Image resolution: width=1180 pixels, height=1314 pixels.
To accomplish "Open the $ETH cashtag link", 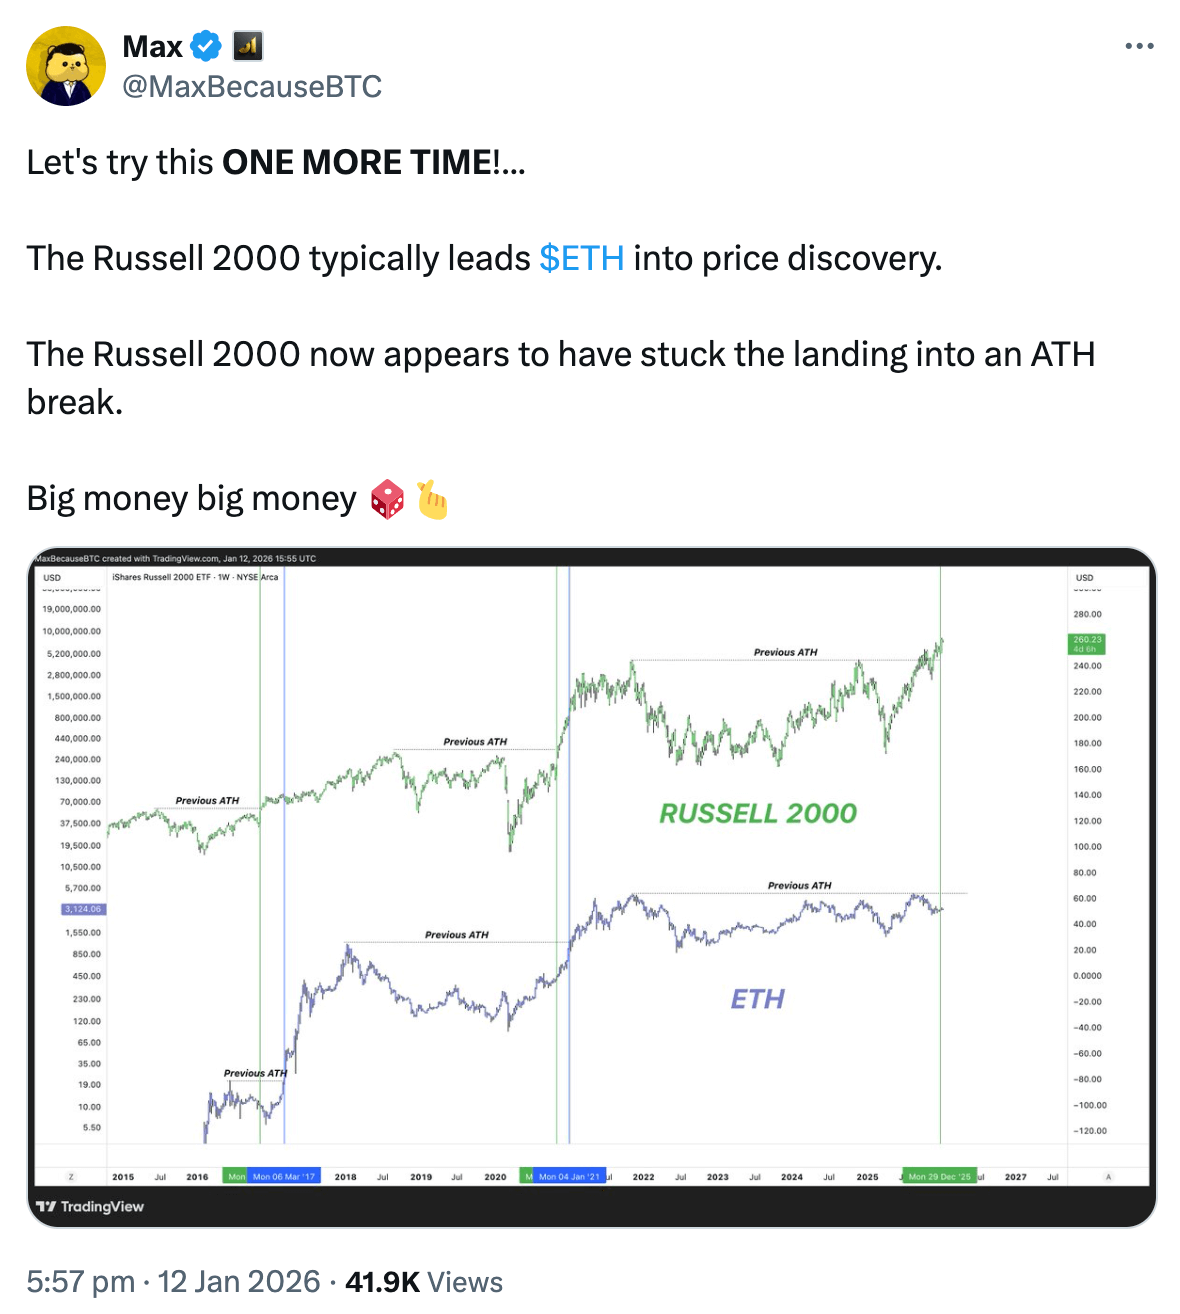I will tap(582, 258).
